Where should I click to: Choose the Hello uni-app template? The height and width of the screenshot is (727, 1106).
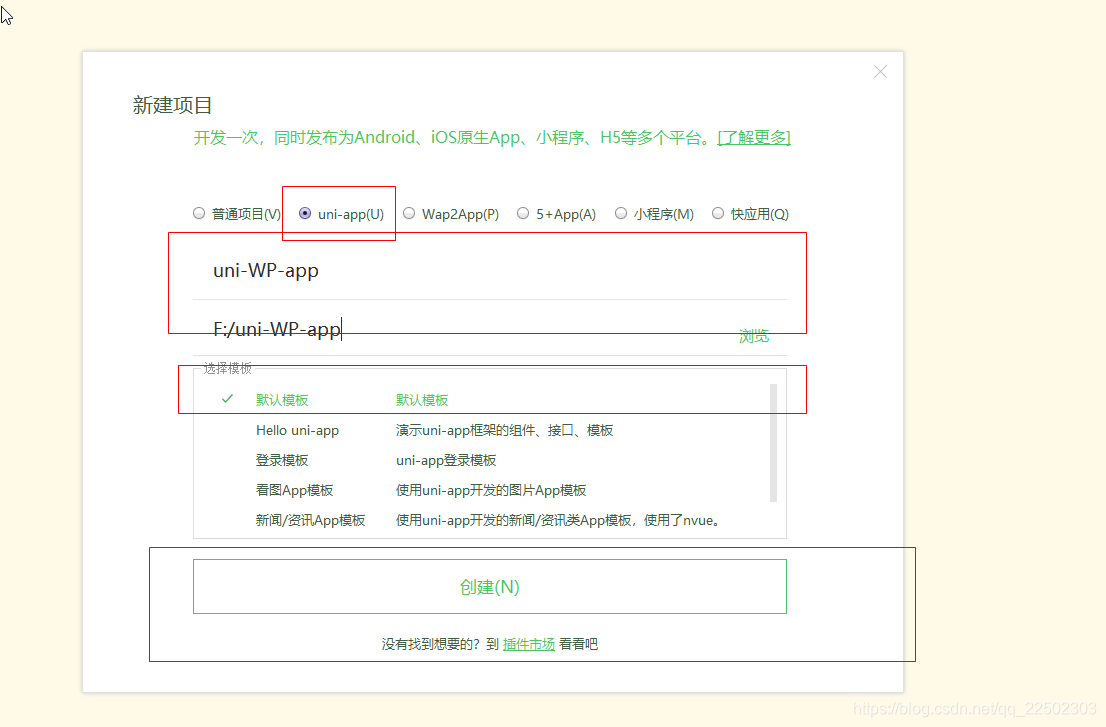pos(297,430)
